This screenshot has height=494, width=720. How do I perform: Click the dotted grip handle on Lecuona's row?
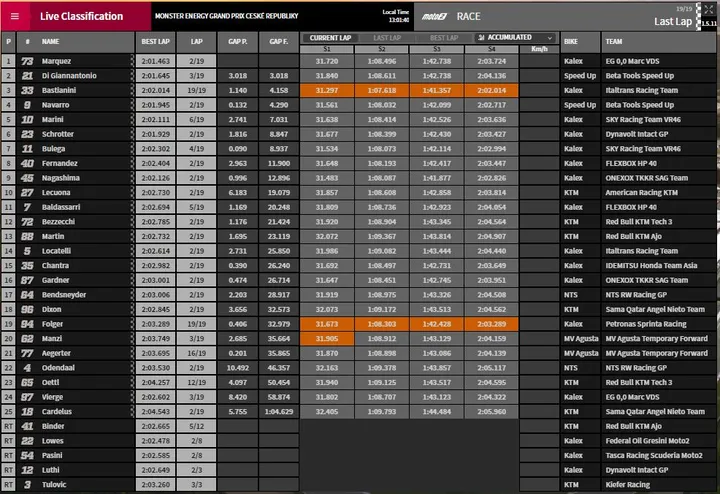(x=132, y=193)
